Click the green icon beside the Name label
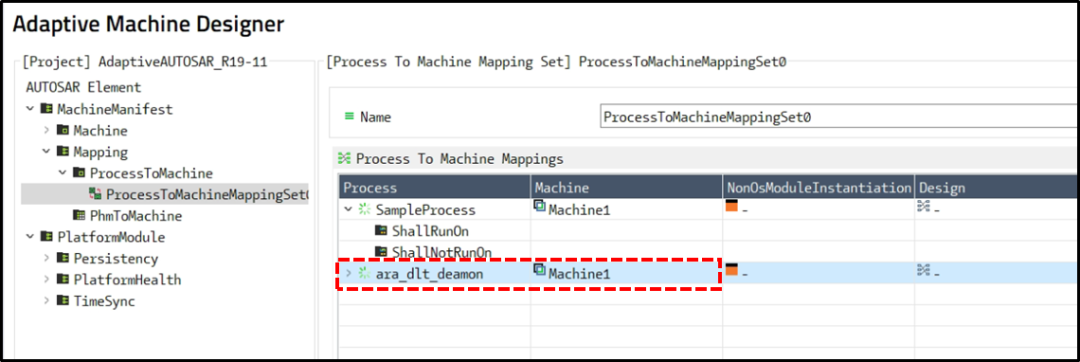 (x=350, y=116)
